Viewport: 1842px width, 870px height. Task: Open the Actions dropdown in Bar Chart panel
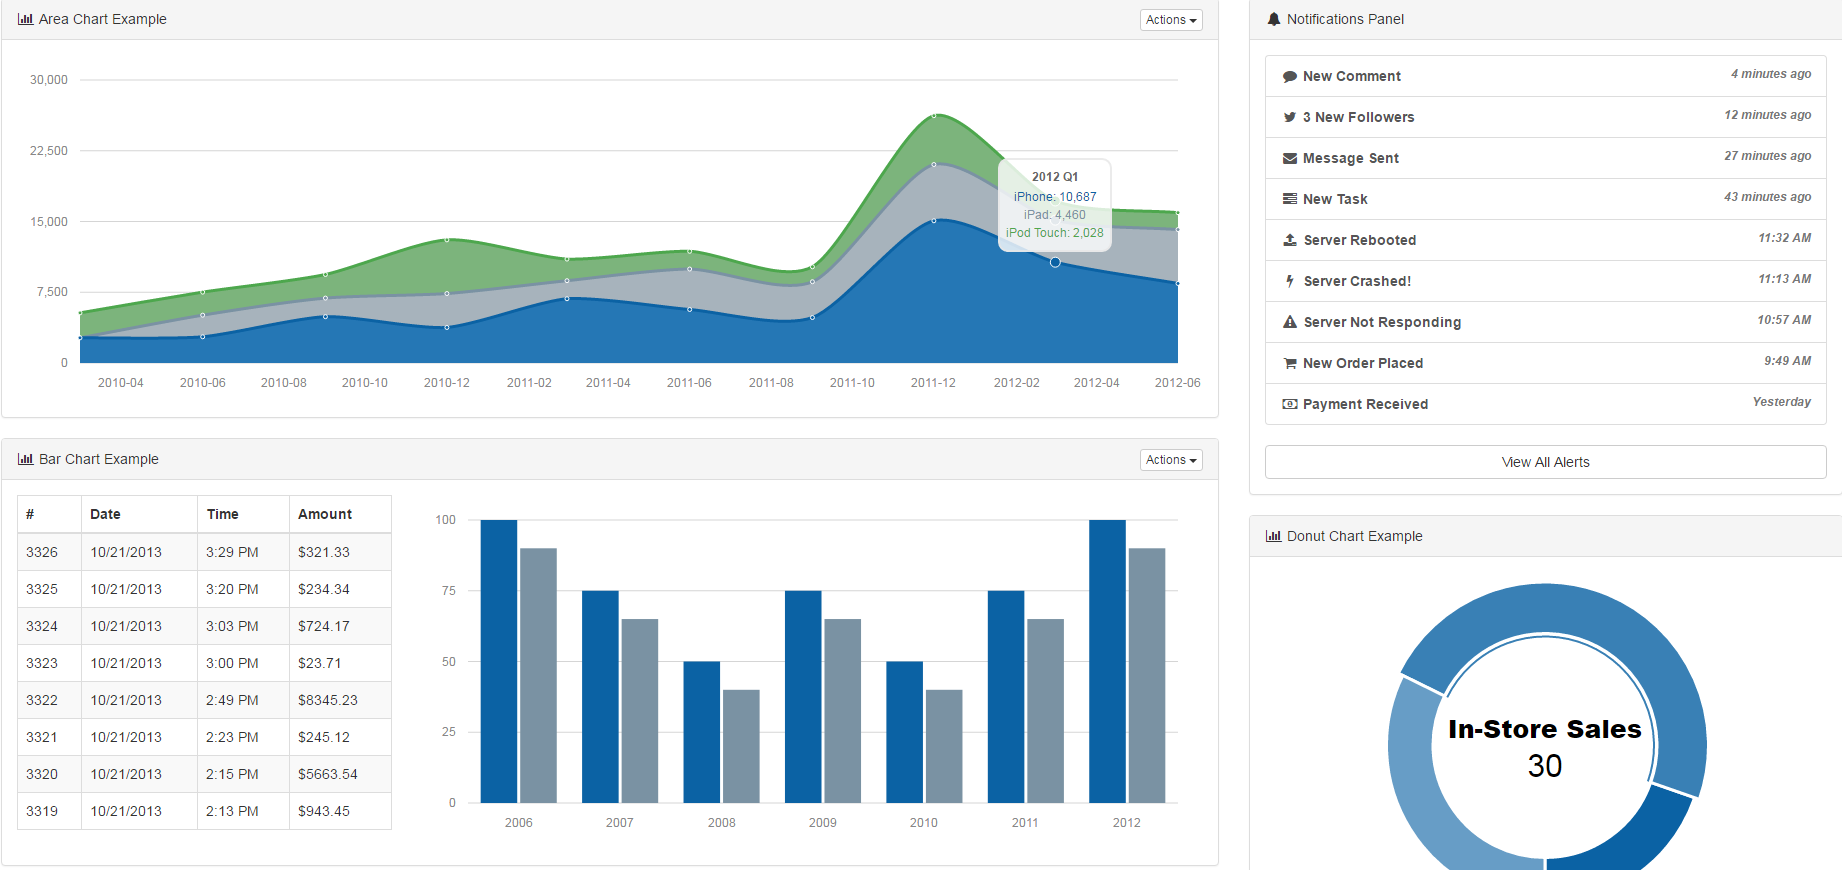coord(1171,460)
